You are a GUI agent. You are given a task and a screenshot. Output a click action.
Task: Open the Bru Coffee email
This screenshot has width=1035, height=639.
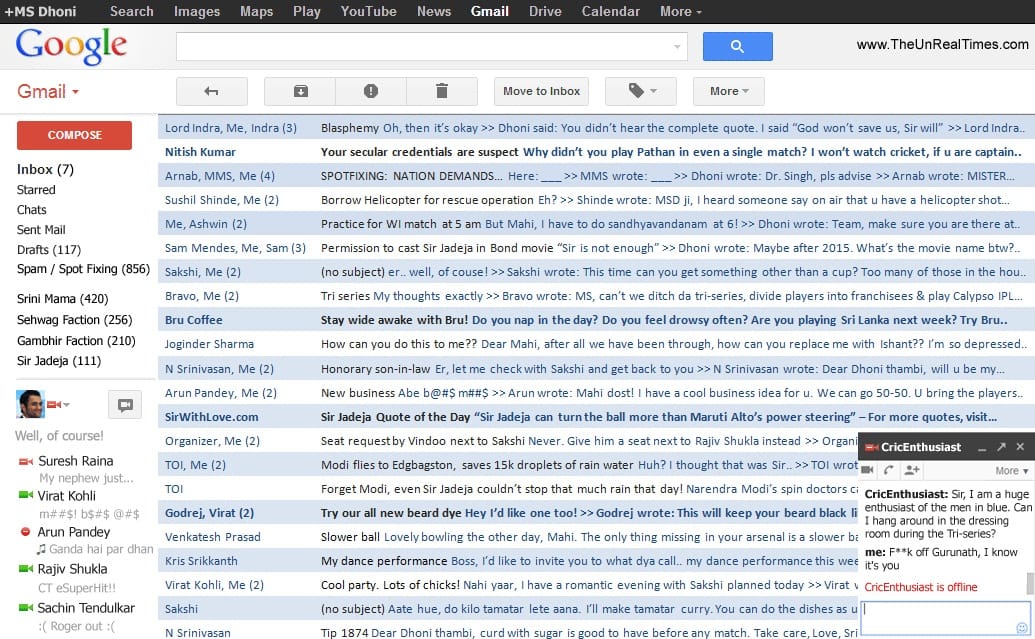596,320
